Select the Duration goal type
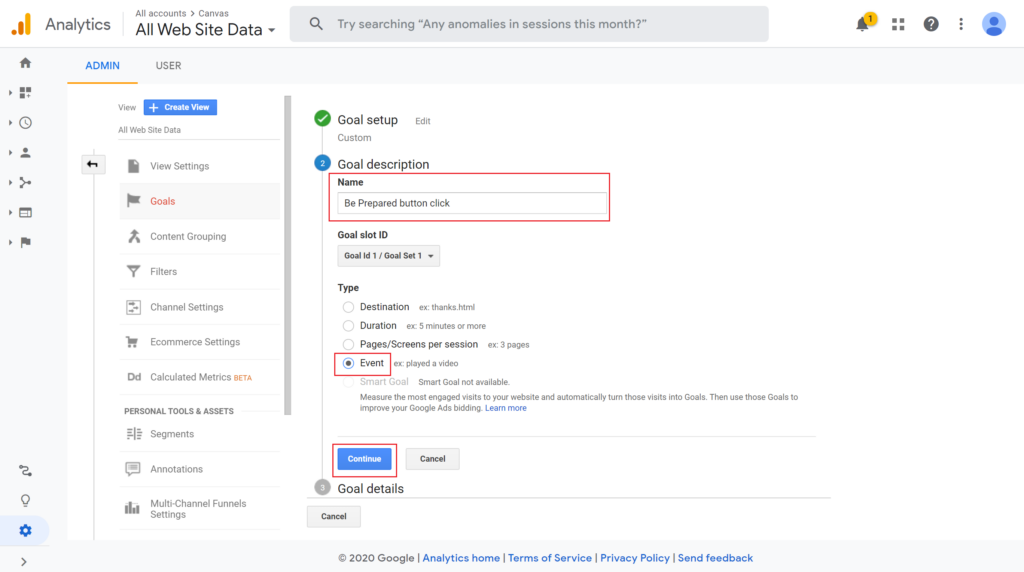 348,326
